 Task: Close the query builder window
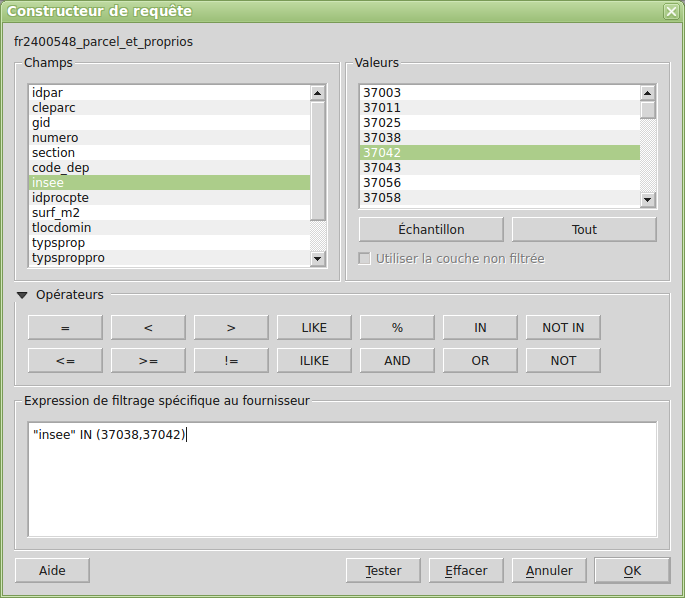[671, 11]
